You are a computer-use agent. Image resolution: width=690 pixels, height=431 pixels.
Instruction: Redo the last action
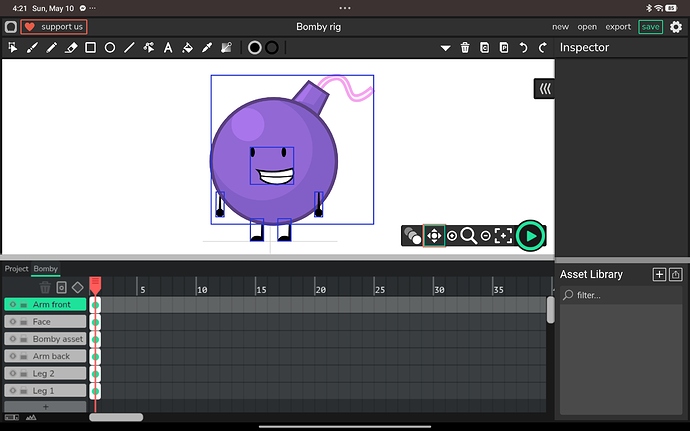(543, 48)
